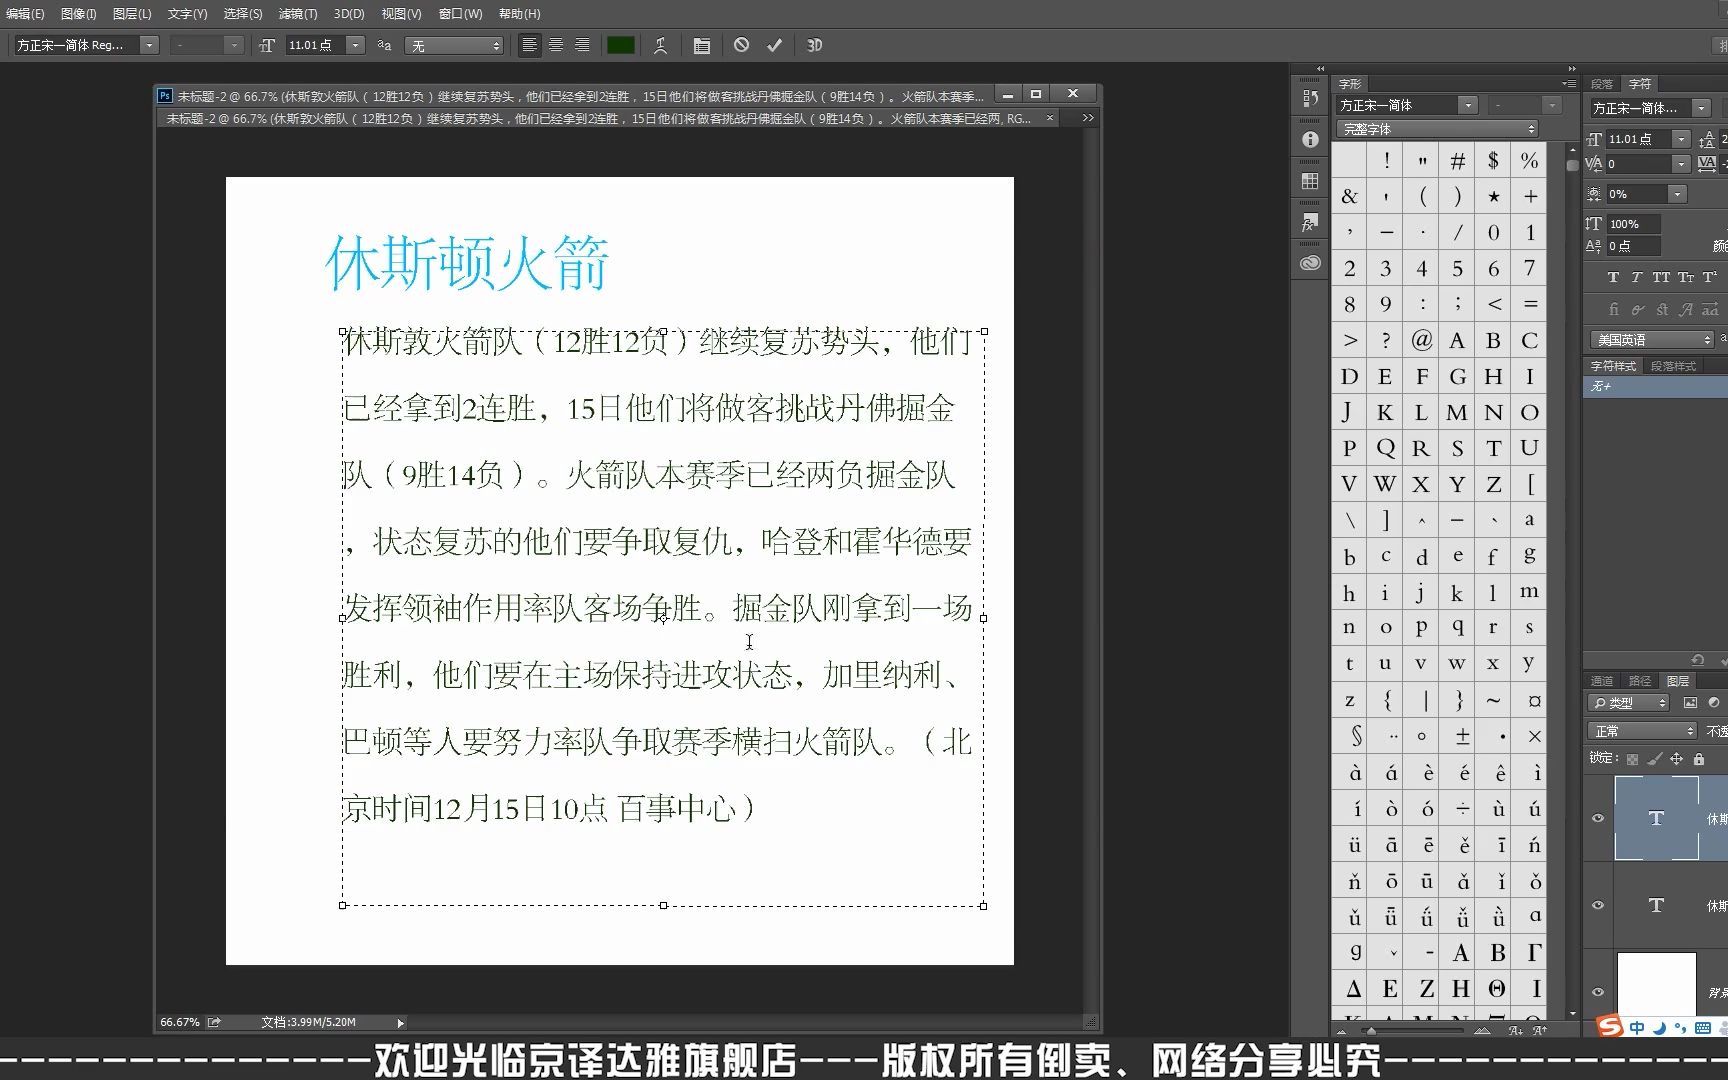The image size is (1728, 1080).
Task: Commit the text edit with the checkmark
Action: [773, 45]
